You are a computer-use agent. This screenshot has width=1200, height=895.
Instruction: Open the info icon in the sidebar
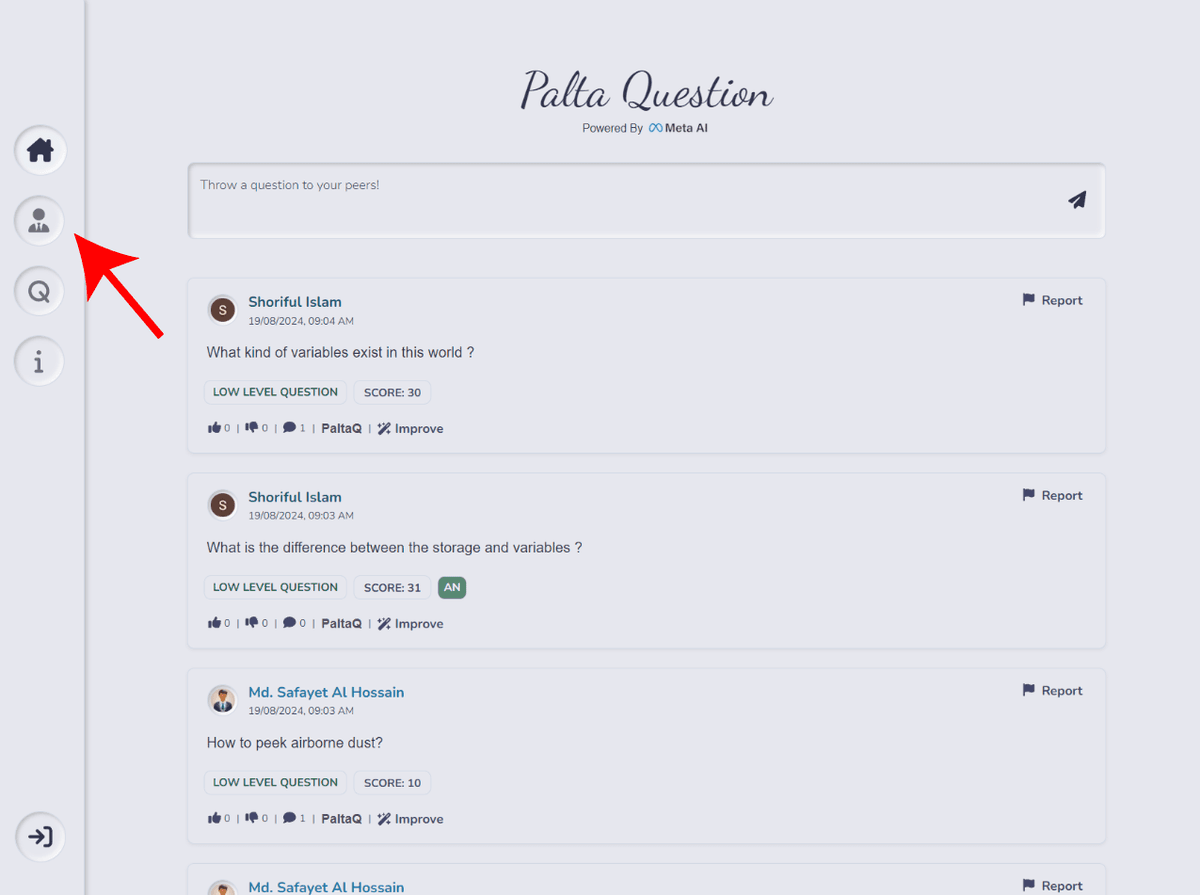pyautogui.click(x=39, y=361)
